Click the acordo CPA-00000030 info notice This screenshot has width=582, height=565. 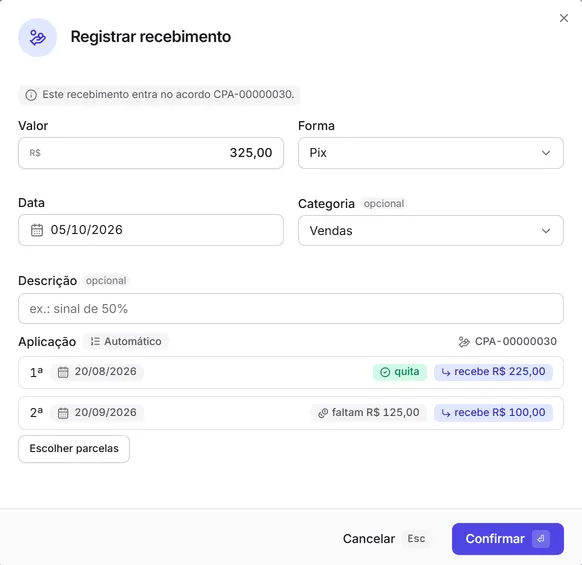(x=160, y=95)
